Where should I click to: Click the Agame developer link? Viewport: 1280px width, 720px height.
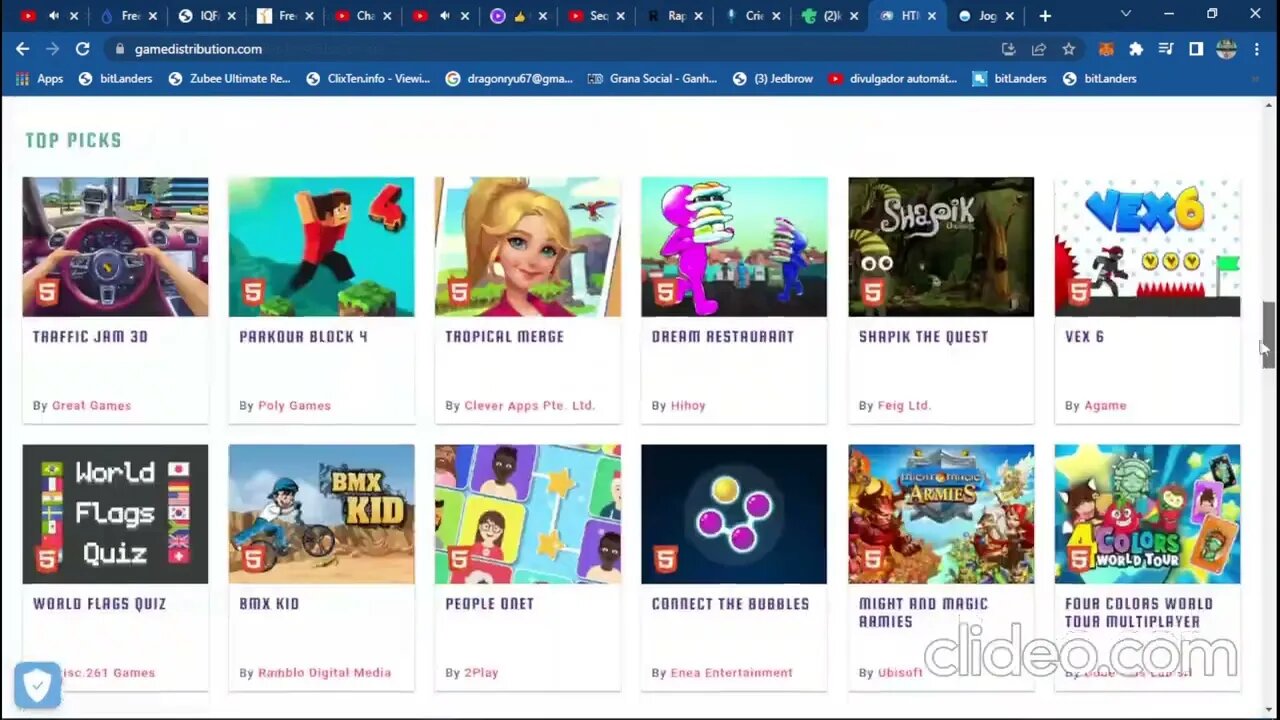point(1105,405)
